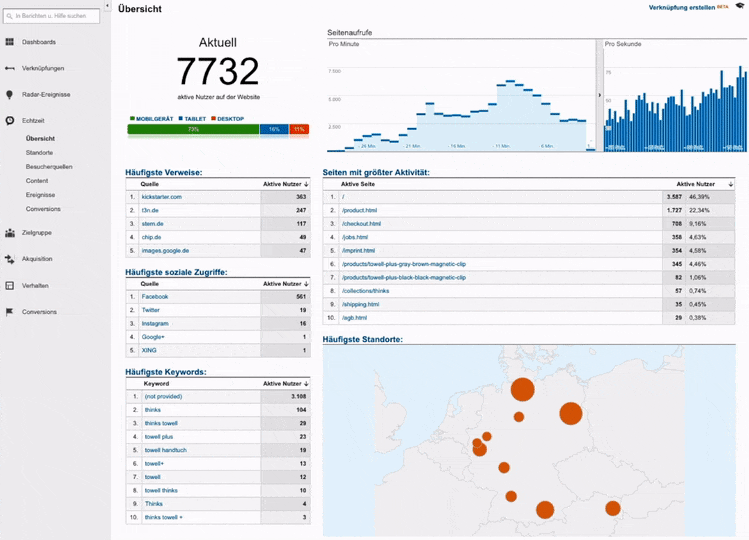Sort soziale Zugriffe by Aktive Nutzer arrow

point(306,284)
